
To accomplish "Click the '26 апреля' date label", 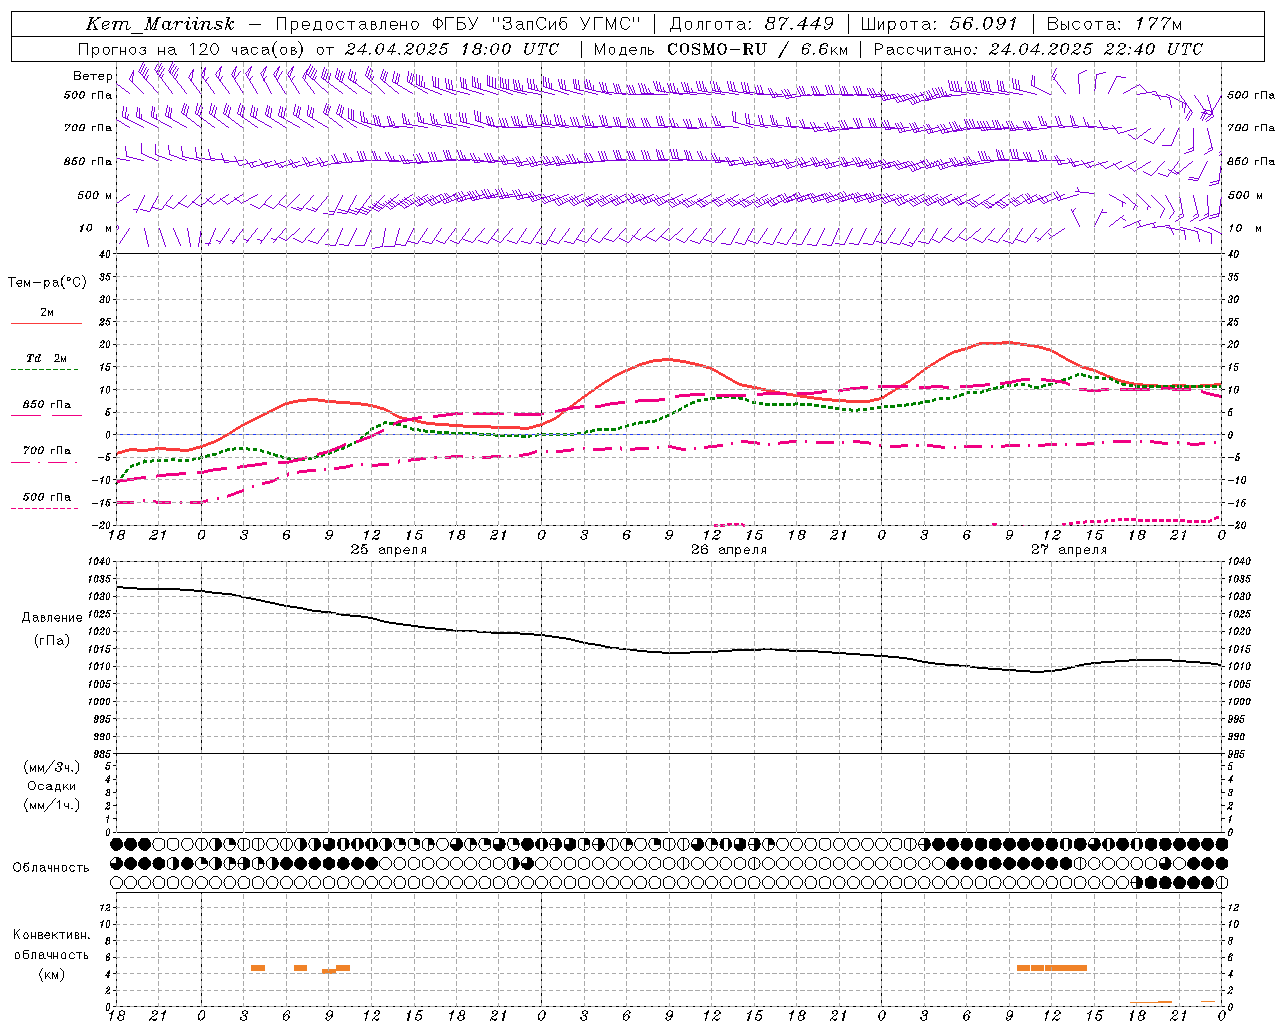I will click(x=729, y=550).
